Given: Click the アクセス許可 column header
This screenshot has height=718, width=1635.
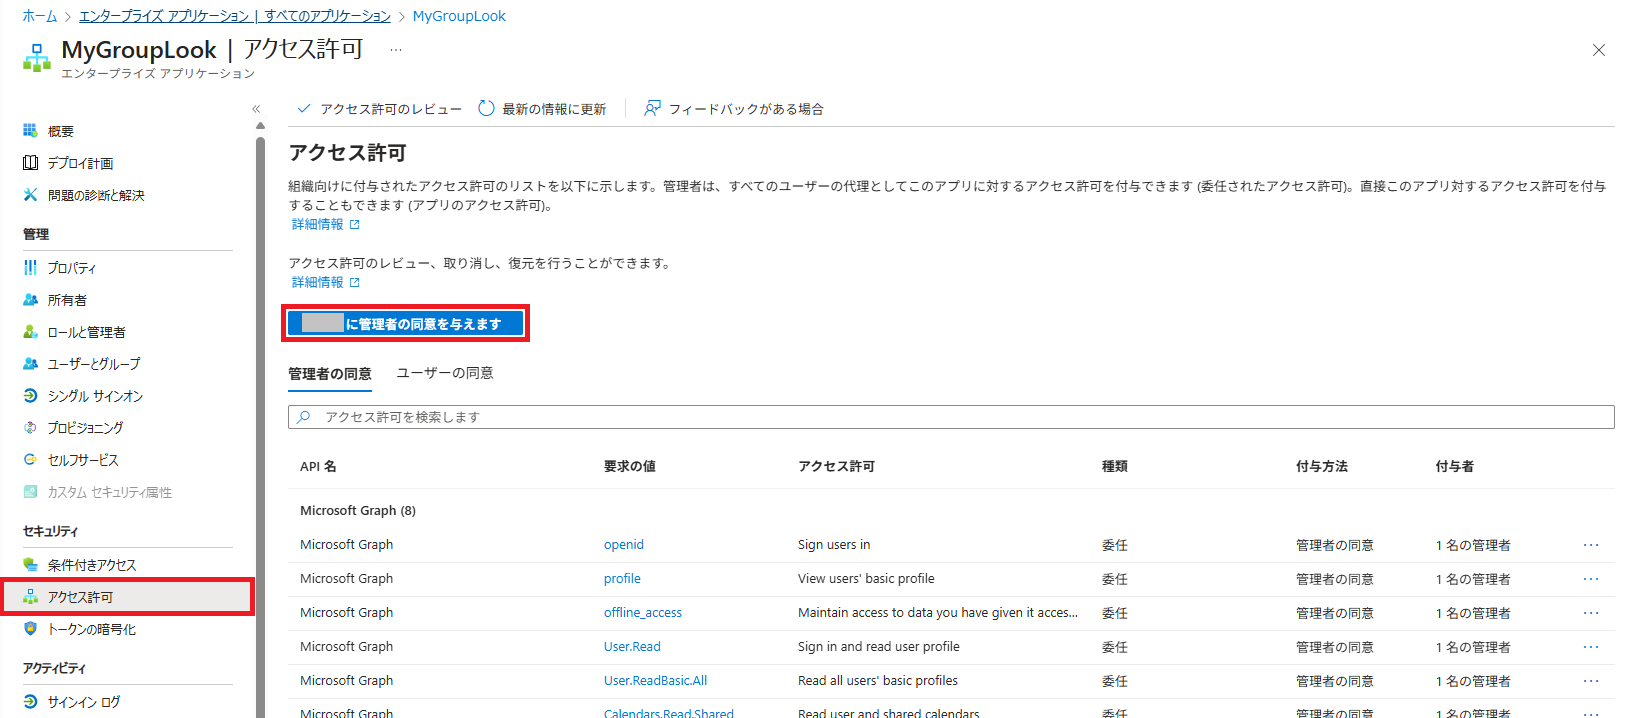Looking at the screenshot, I should tap(836, 466).
